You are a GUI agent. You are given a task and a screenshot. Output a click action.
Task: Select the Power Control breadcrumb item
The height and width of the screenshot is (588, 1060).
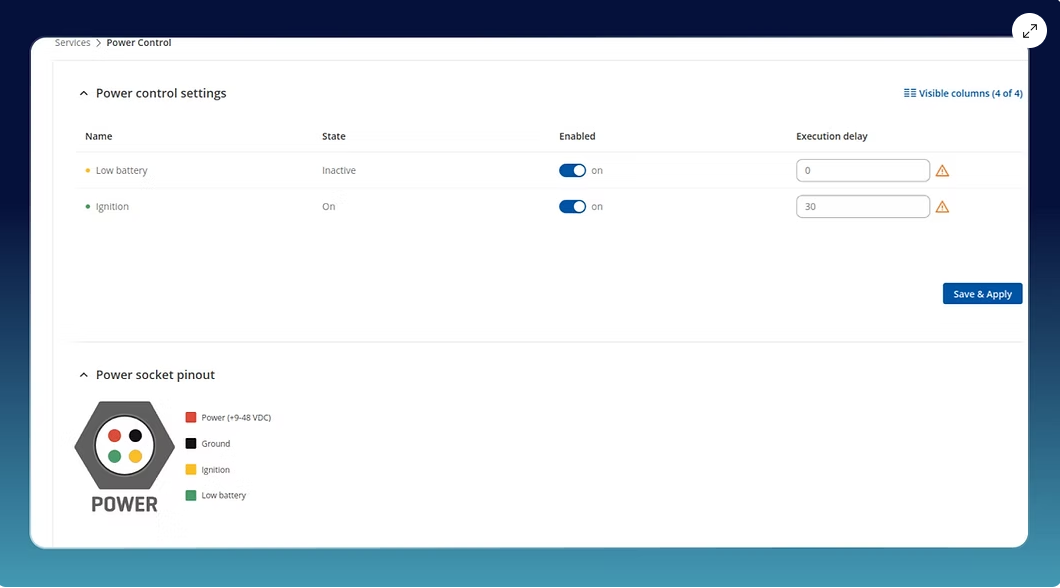pos(139,43)
